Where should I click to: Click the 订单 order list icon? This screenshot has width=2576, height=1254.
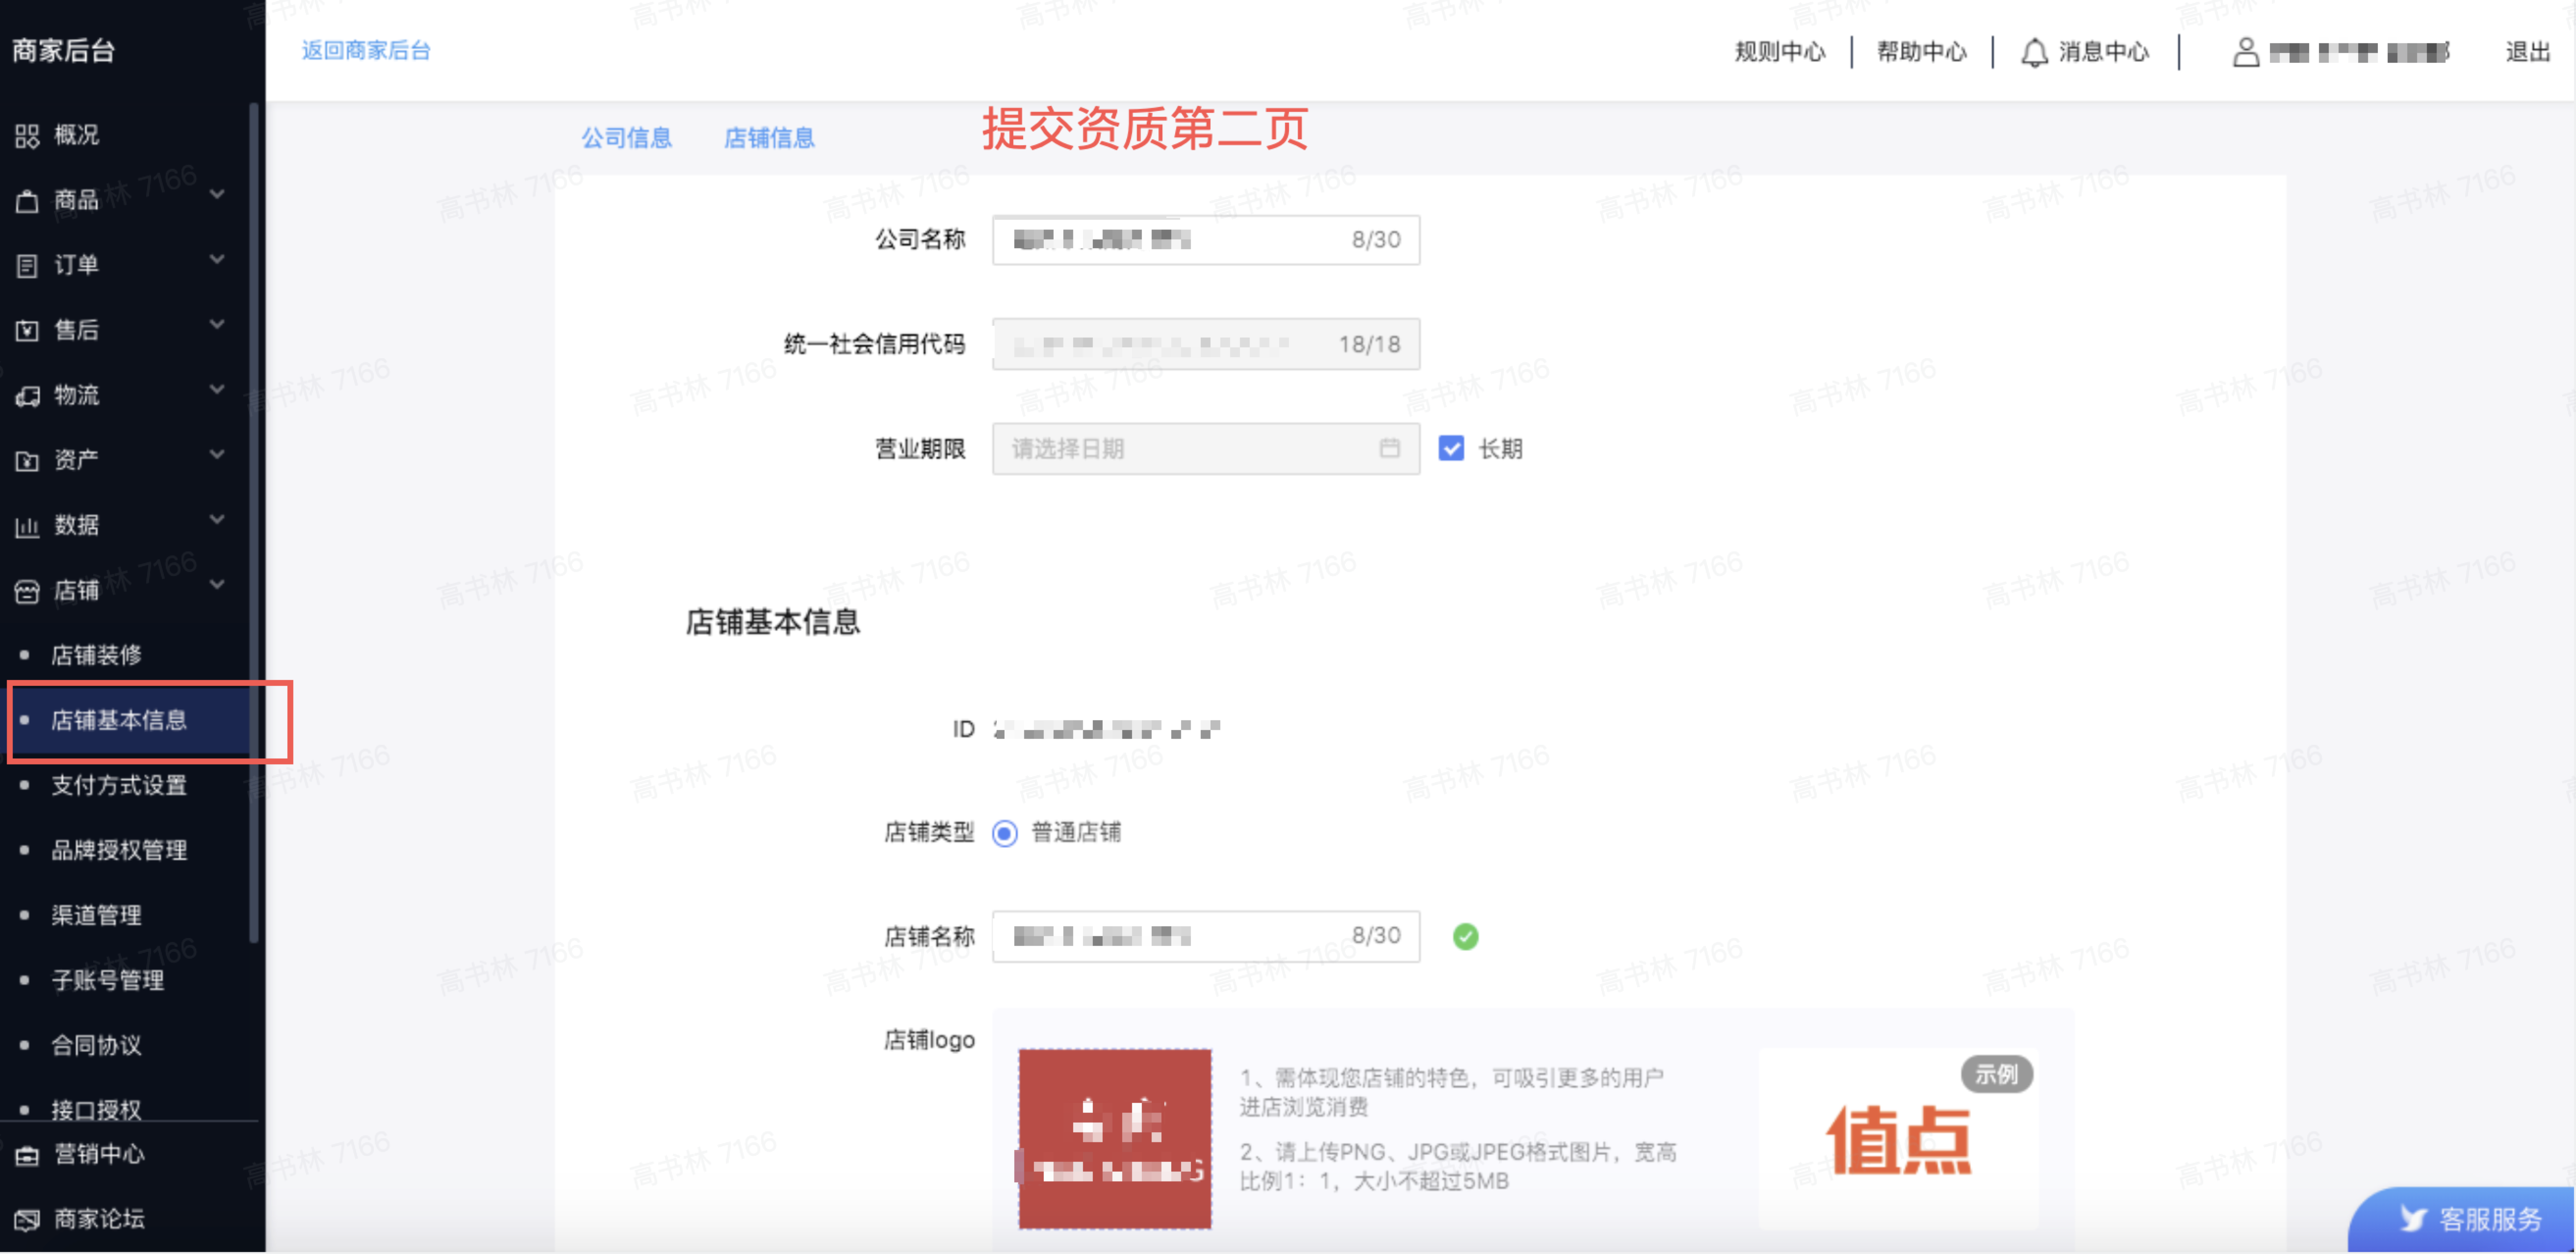point(27,265)
